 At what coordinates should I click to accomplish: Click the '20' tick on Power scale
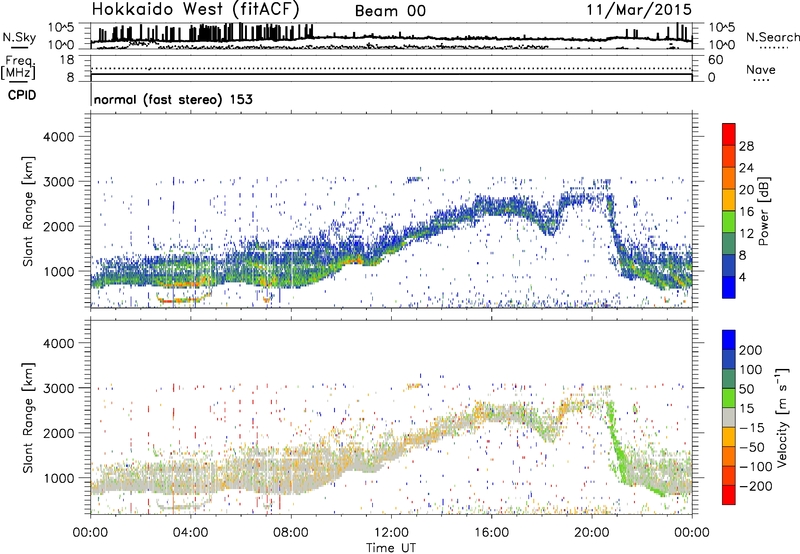pos(746,190)
